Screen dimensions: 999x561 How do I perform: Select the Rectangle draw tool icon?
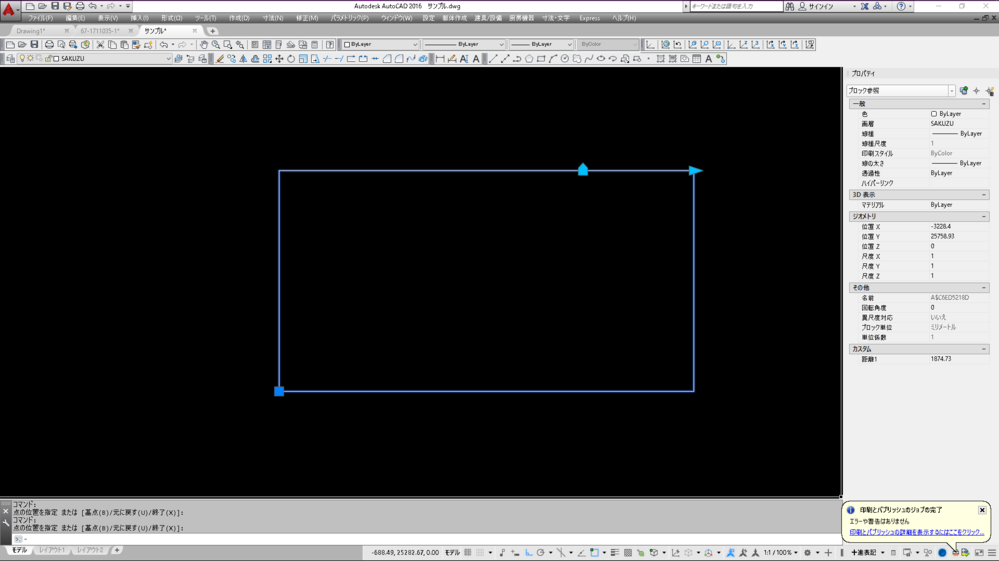click(541, 59)
